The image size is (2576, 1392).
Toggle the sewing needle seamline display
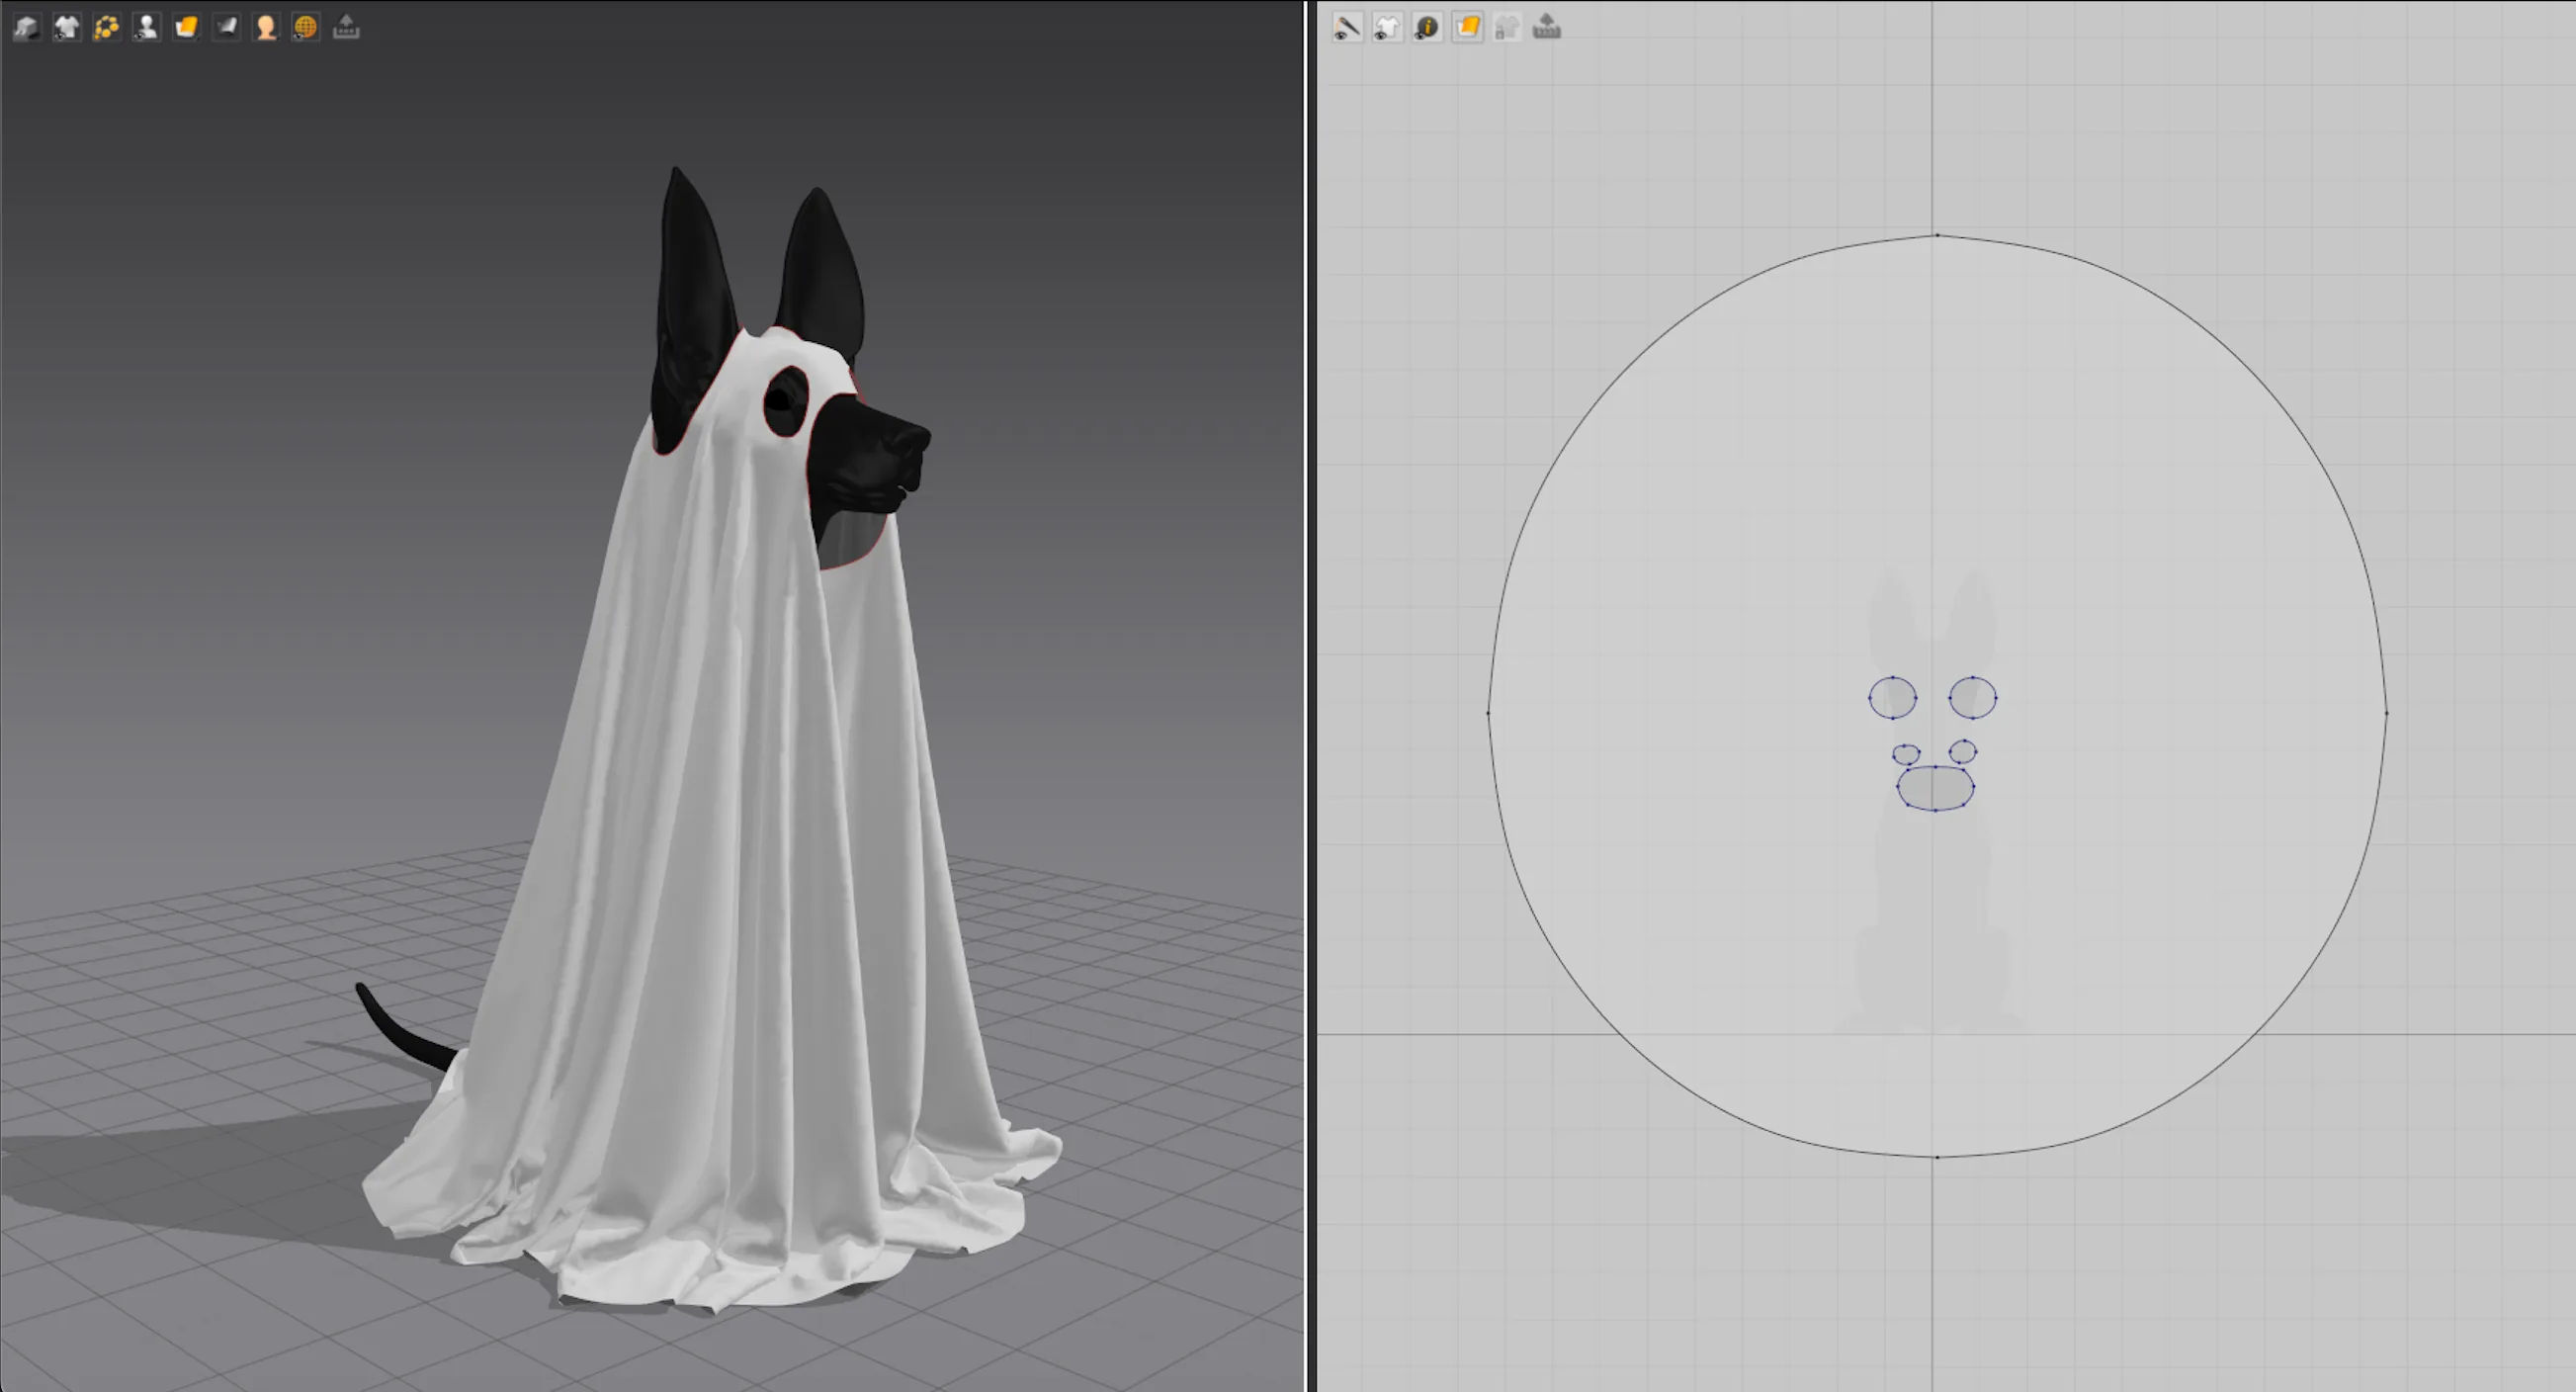[1347, 27]
